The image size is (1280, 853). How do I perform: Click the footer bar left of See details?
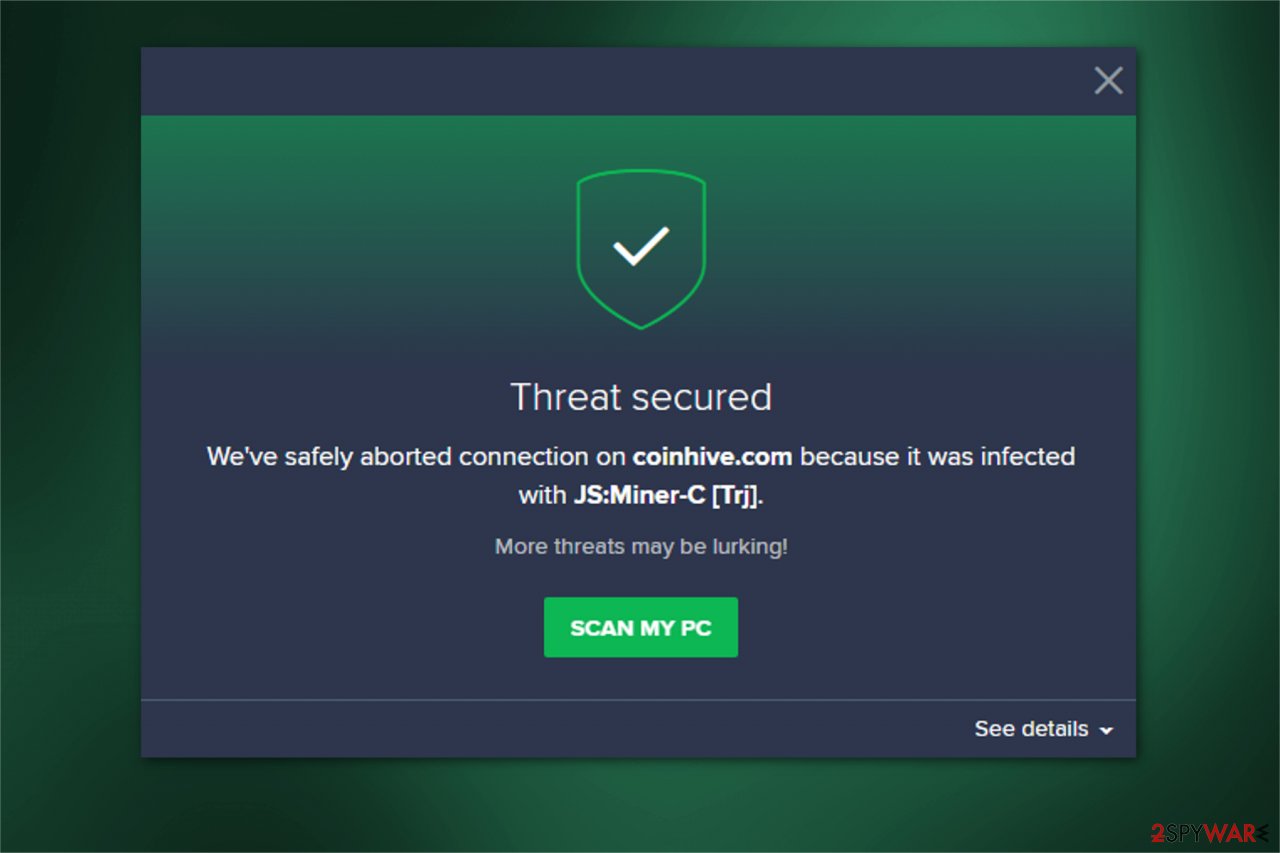coord(550,729)
